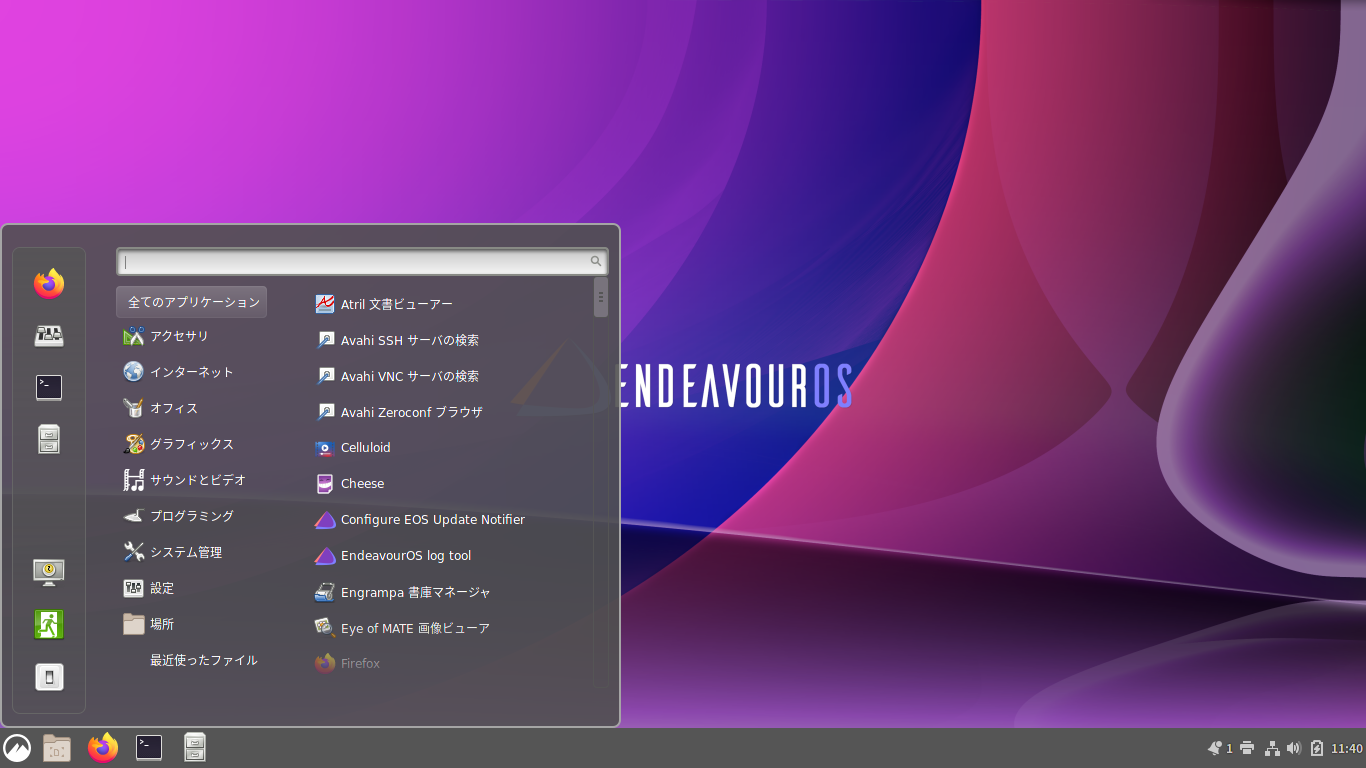Viewport: 1366px width, 768px height.
Task: Click the battery power tray icon
Action: point(1317,748)
